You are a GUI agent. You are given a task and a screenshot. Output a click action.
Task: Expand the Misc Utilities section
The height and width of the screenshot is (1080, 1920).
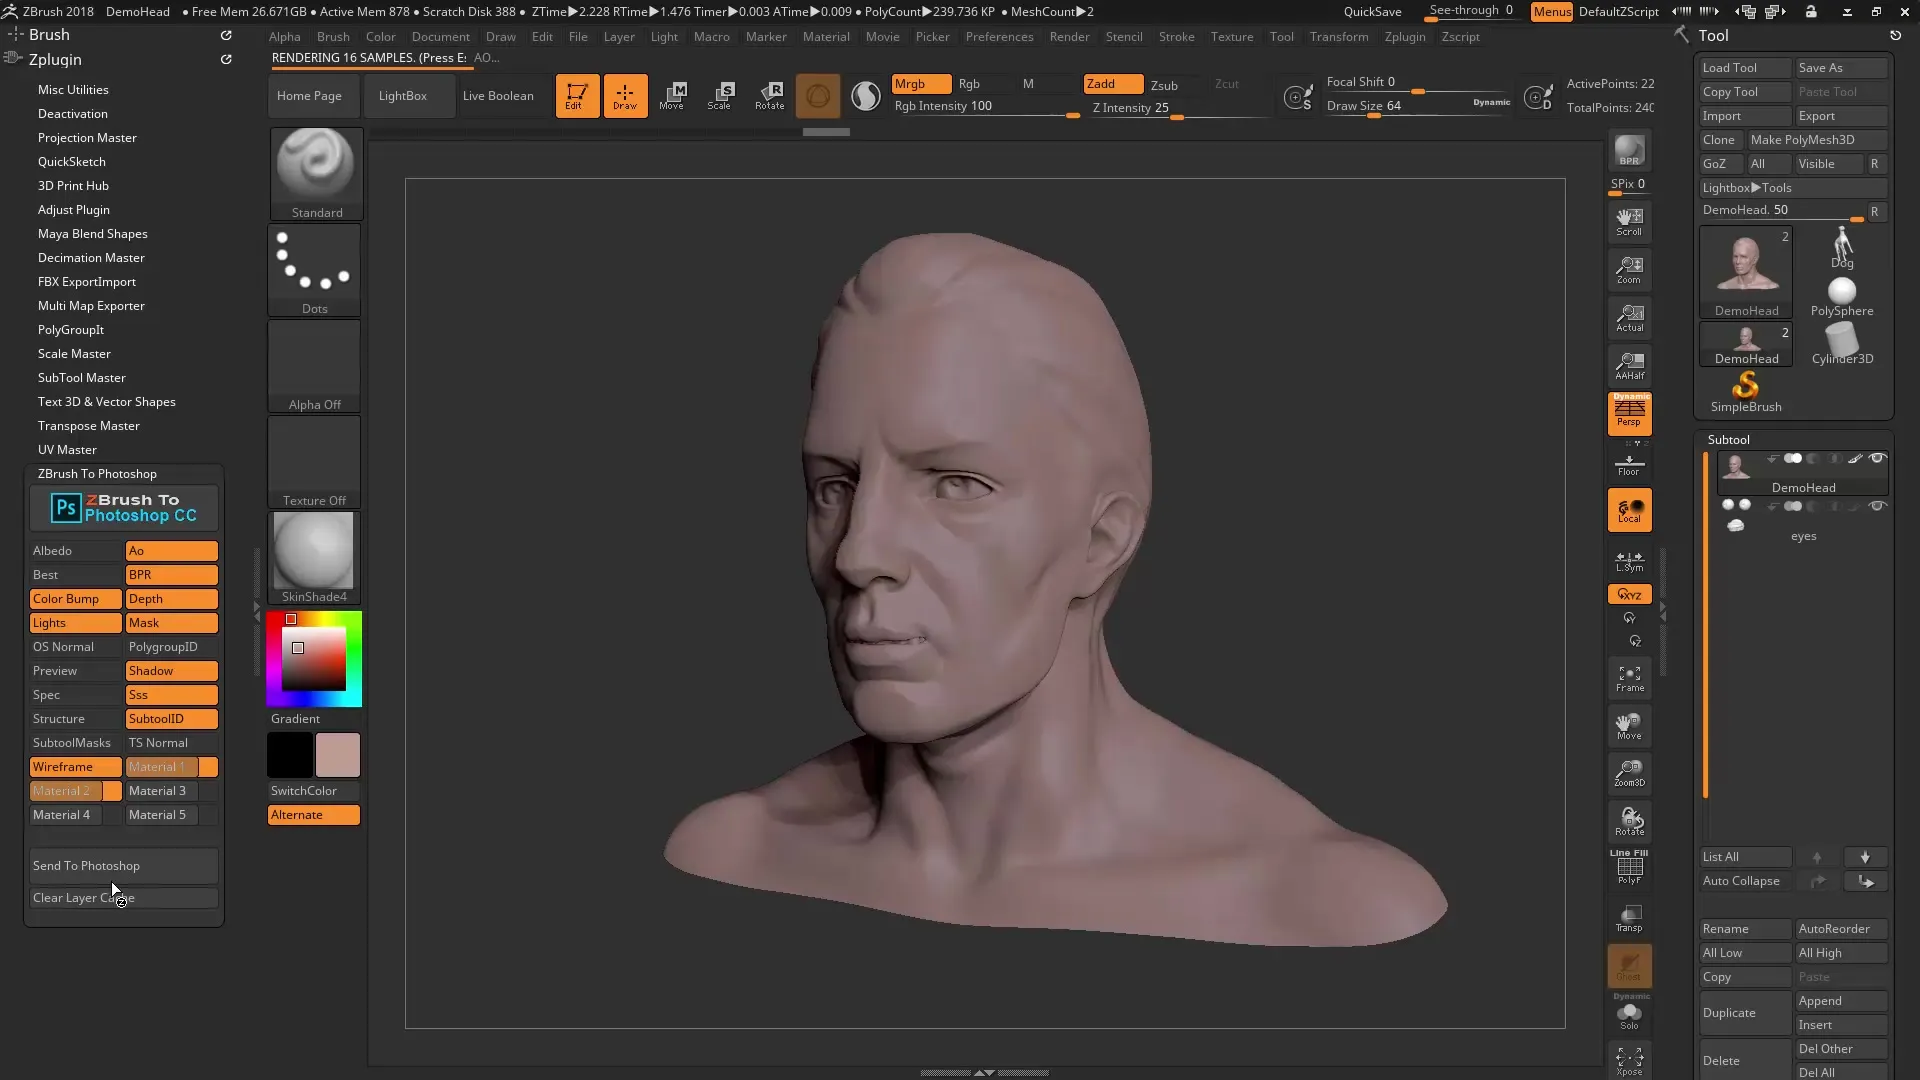73,90
